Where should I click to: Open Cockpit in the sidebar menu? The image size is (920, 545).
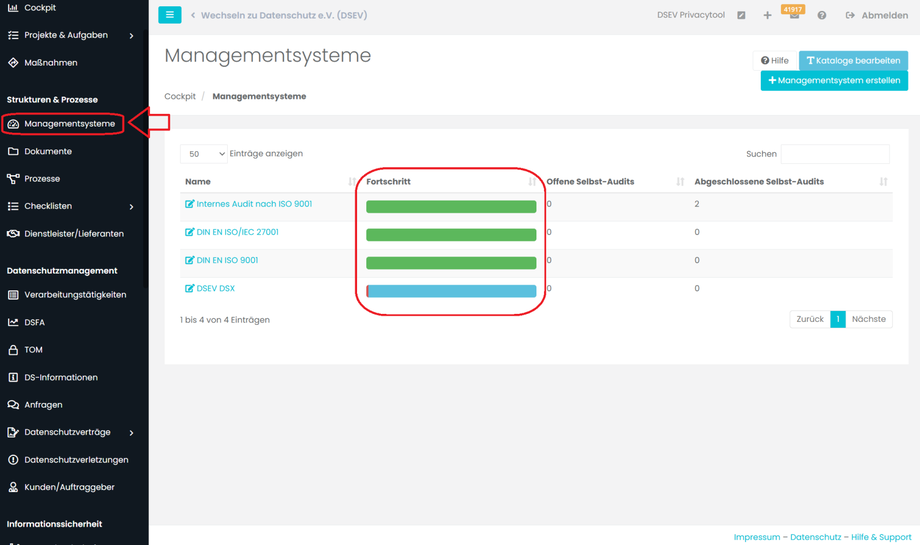pyautogui.click(x=40, y=8)
